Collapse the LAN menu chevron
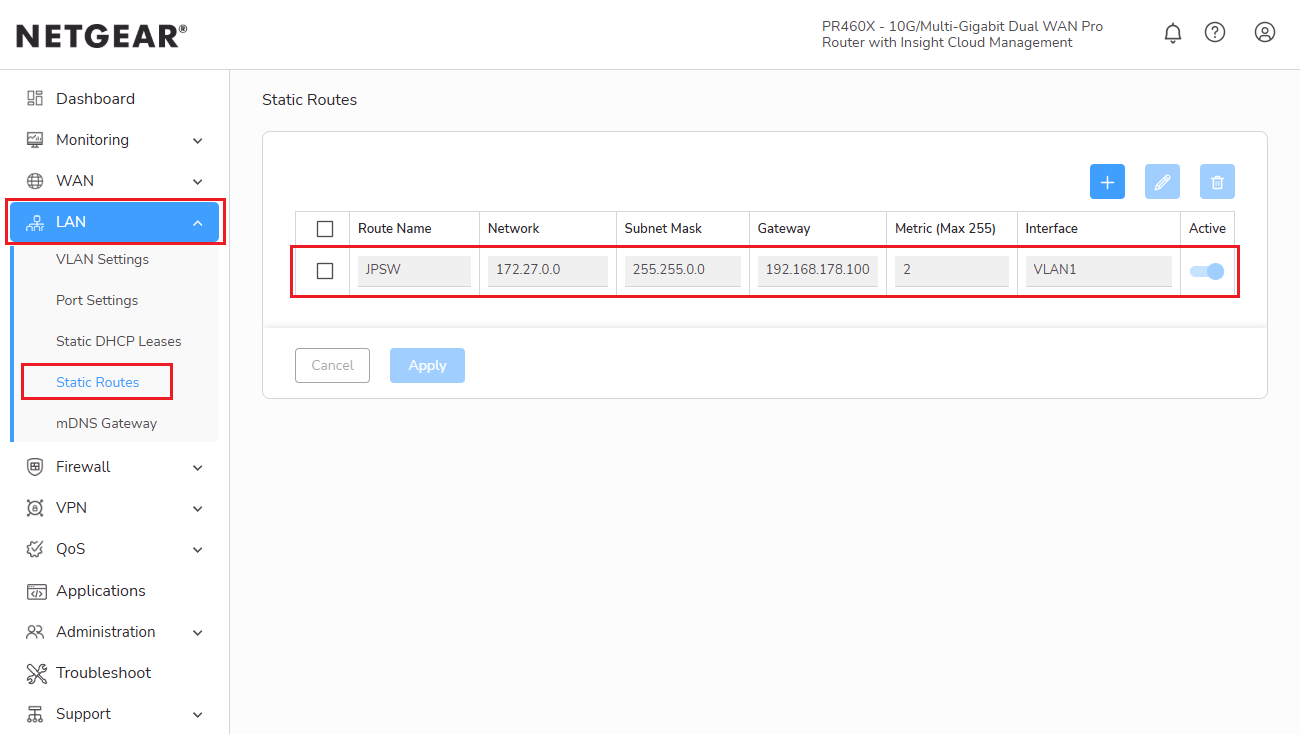This screenshot has height=734, width=1300. pos(198,223)
